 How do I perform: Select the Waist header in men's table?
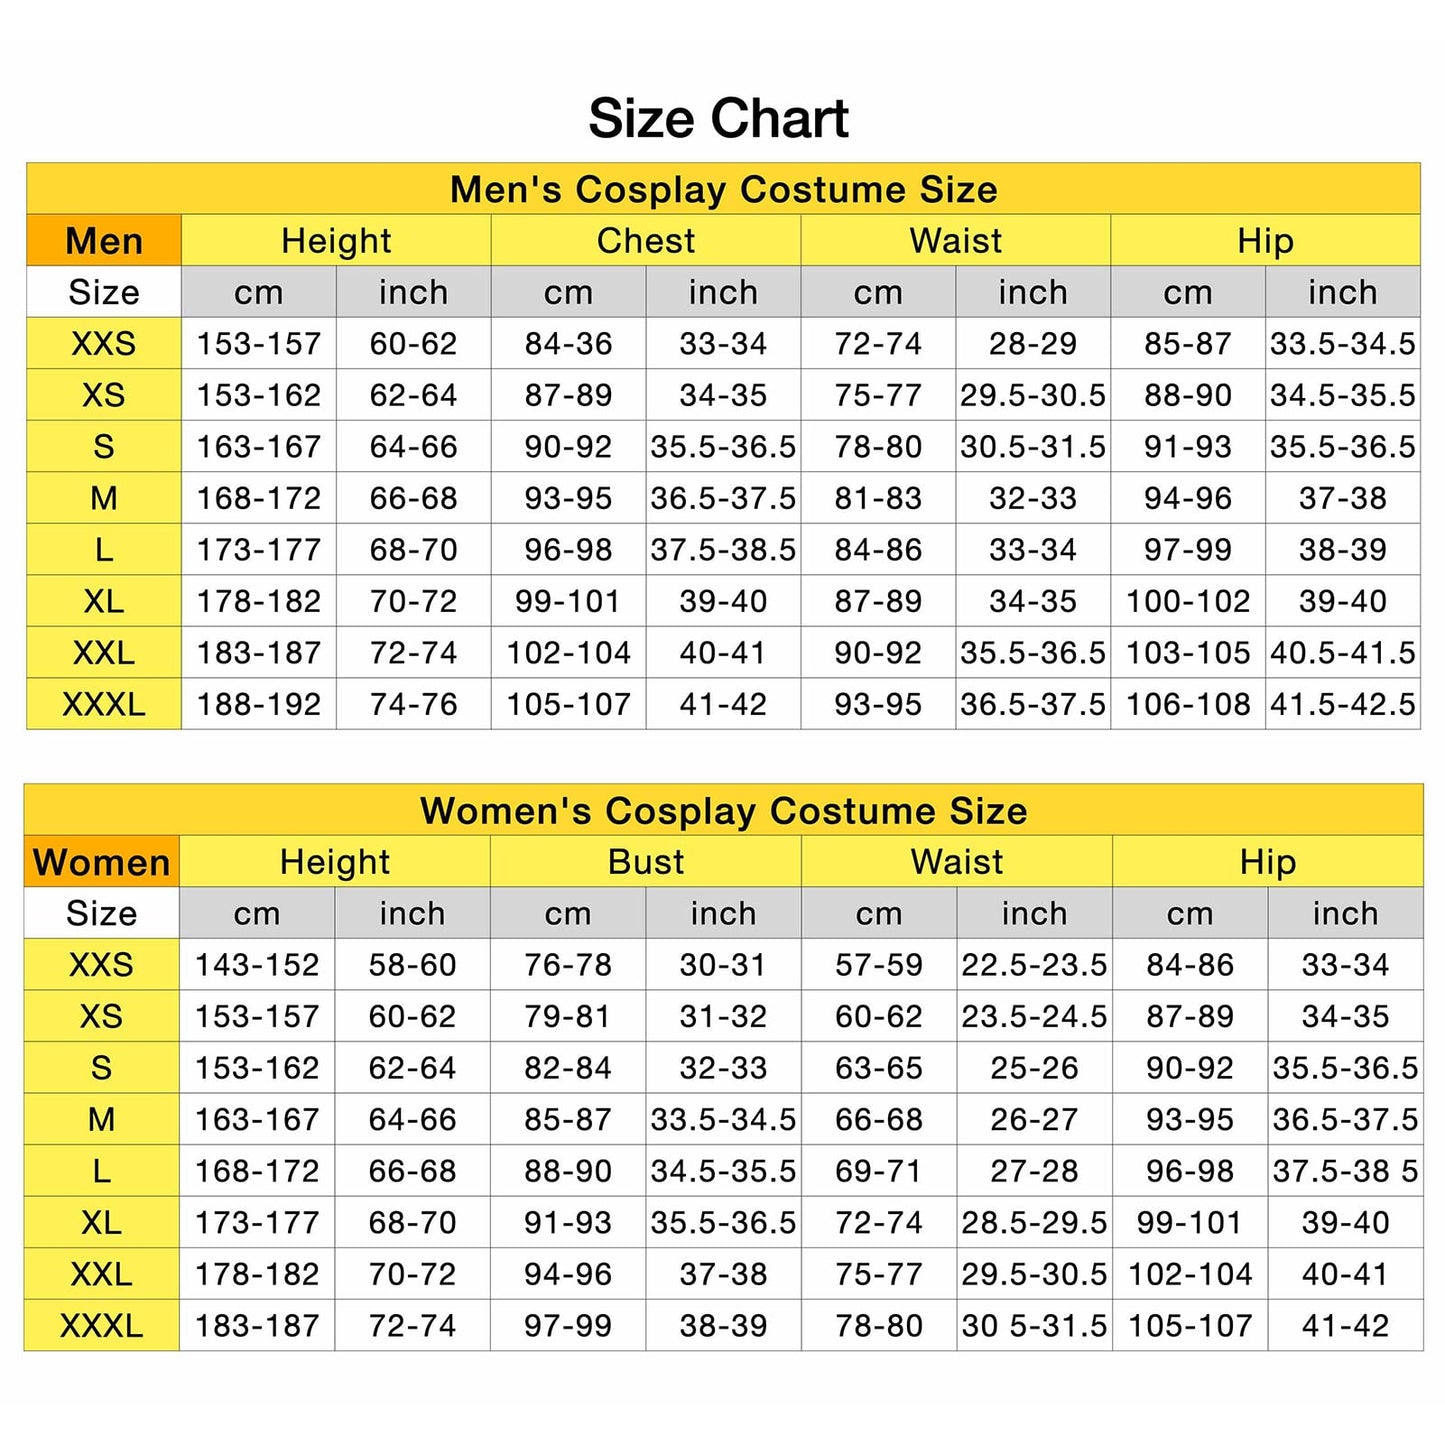click(x=955, y=241)
